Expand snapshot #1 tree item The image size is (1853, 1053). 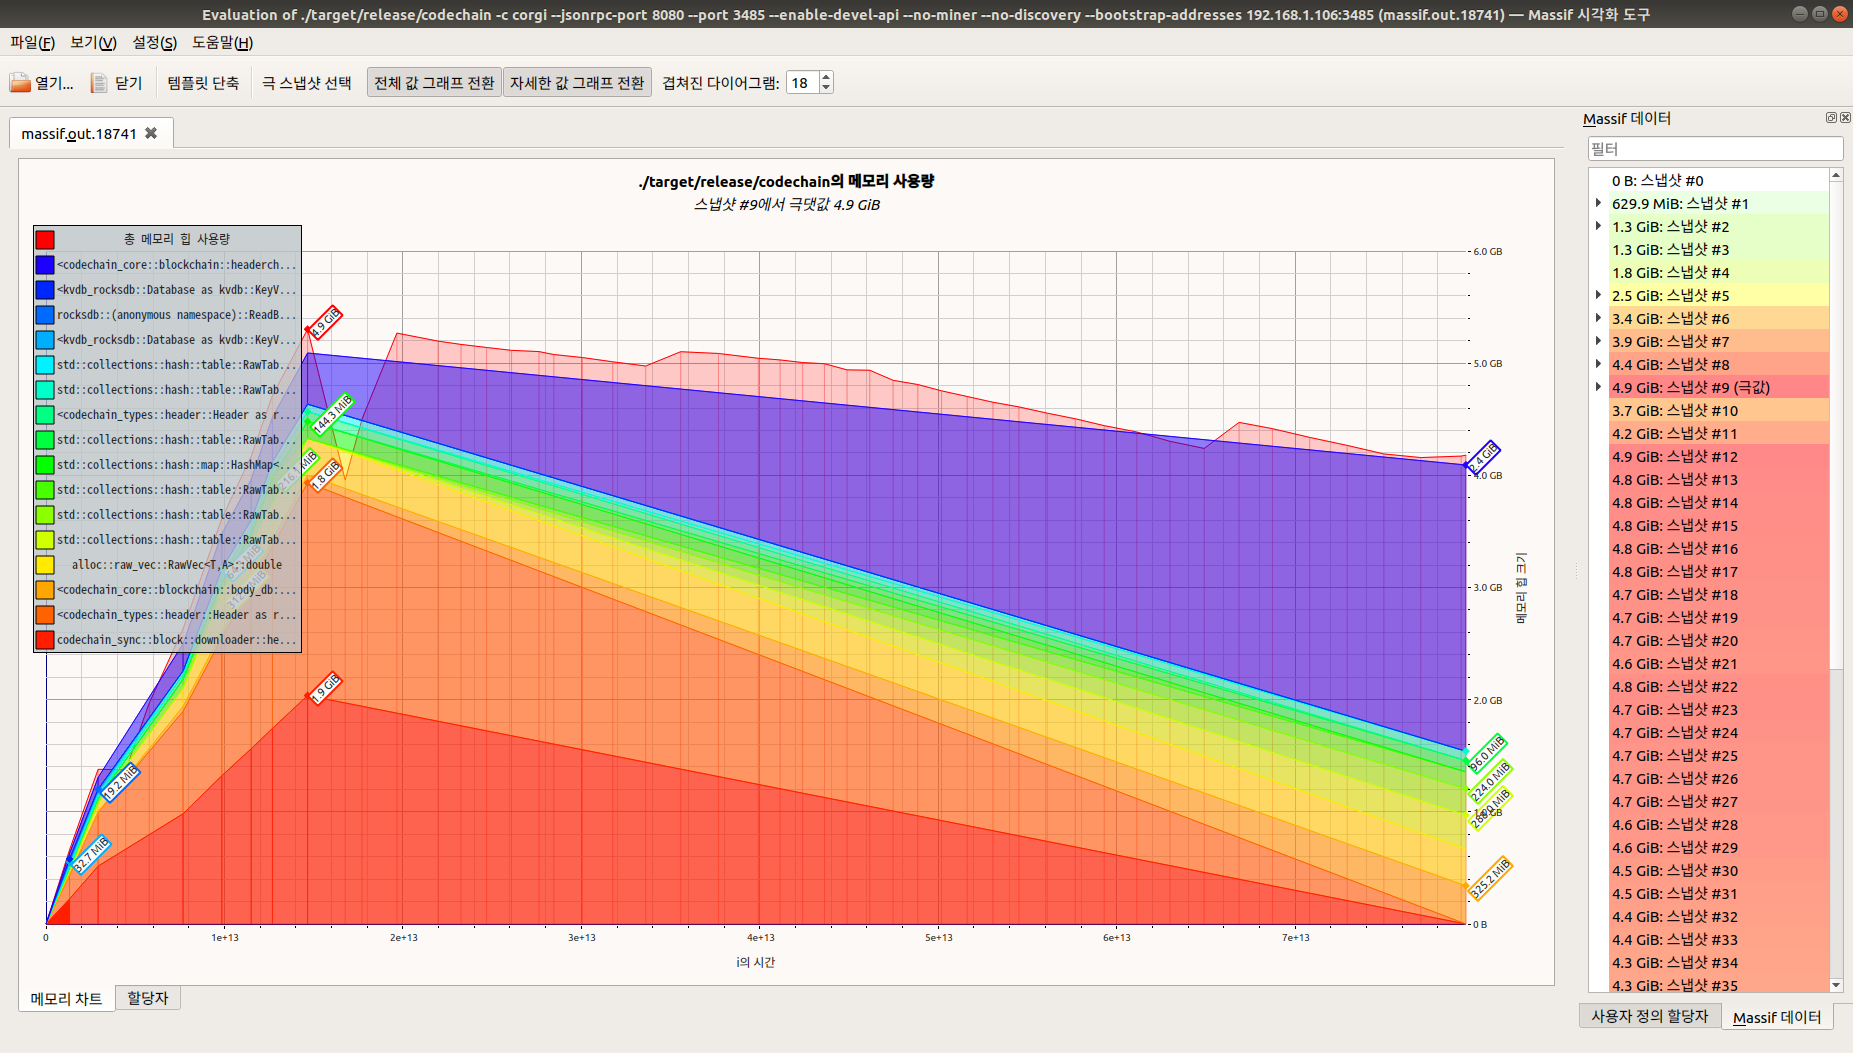(1598, 203)
